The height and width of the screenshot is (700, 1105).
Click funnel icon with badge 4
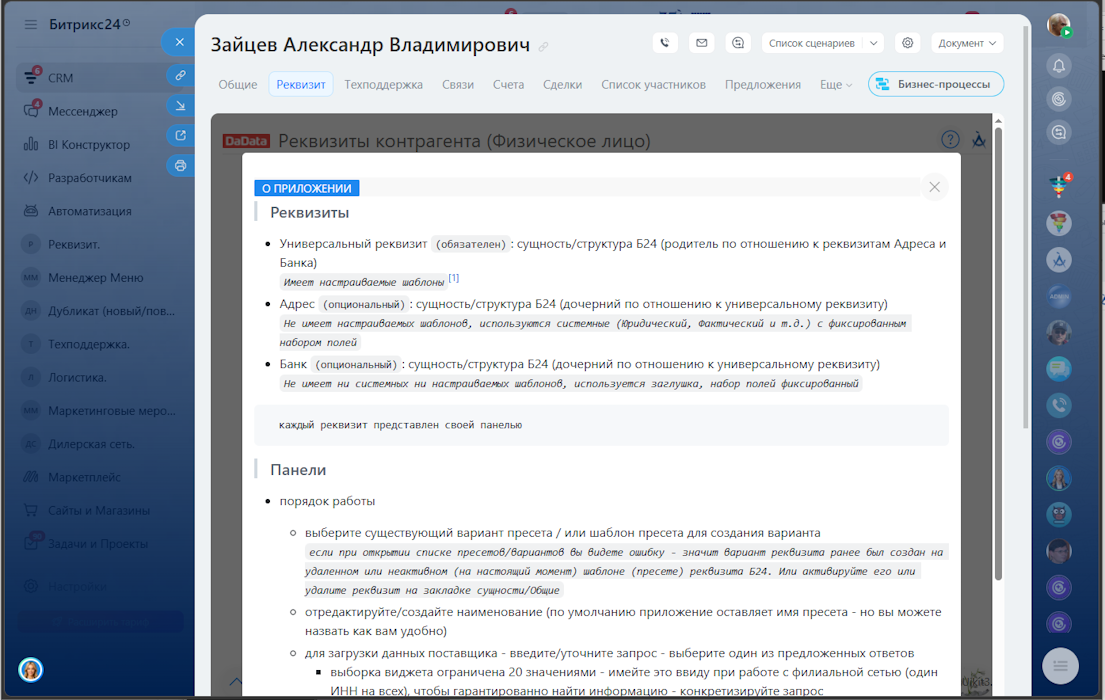(1058, 186)
